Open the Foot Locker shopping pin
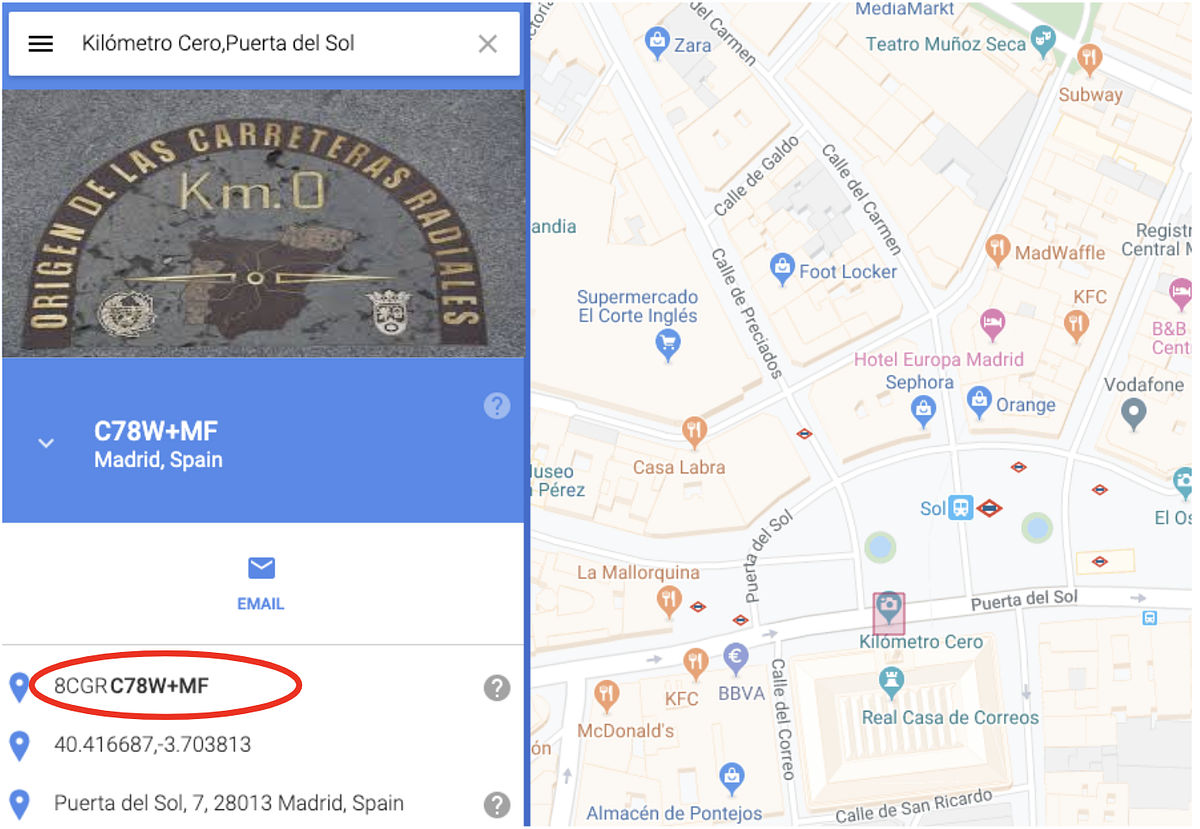Image resolution: width=1200 pixels, height=829 pixels. (x=782, y=267)
